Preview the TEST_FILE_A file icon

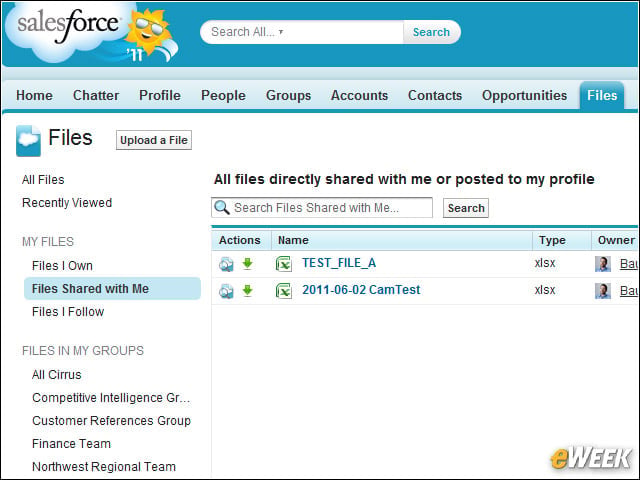226,264
